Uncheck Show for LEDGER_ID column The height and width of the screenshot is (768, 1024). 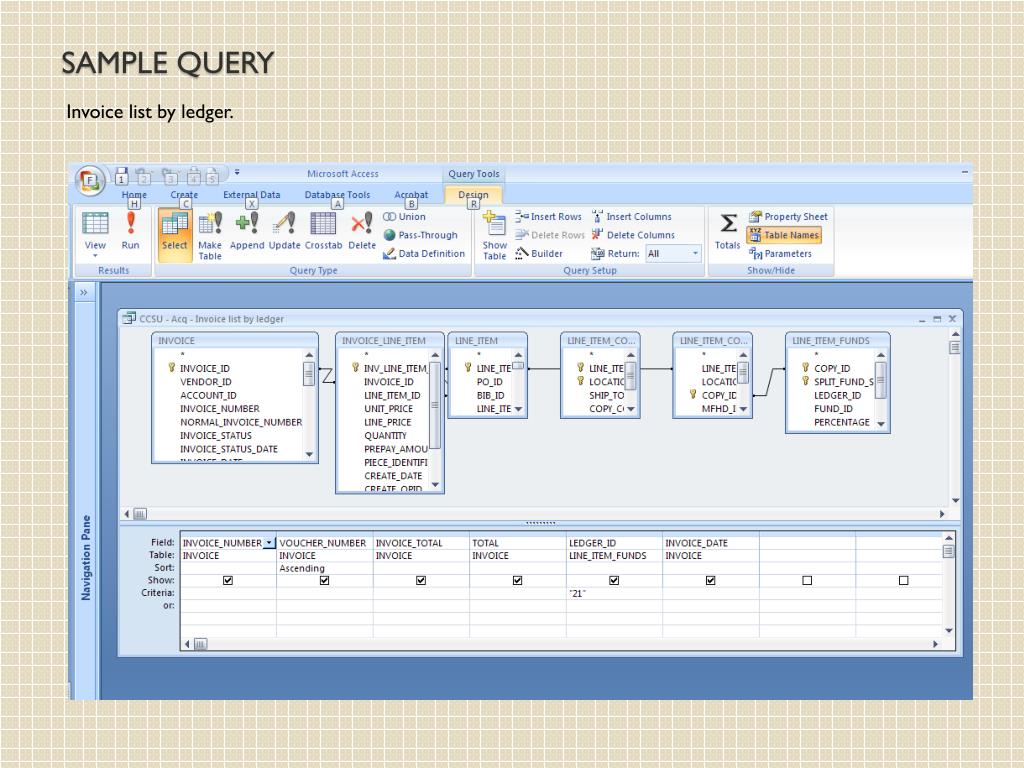tap(614, 580)
